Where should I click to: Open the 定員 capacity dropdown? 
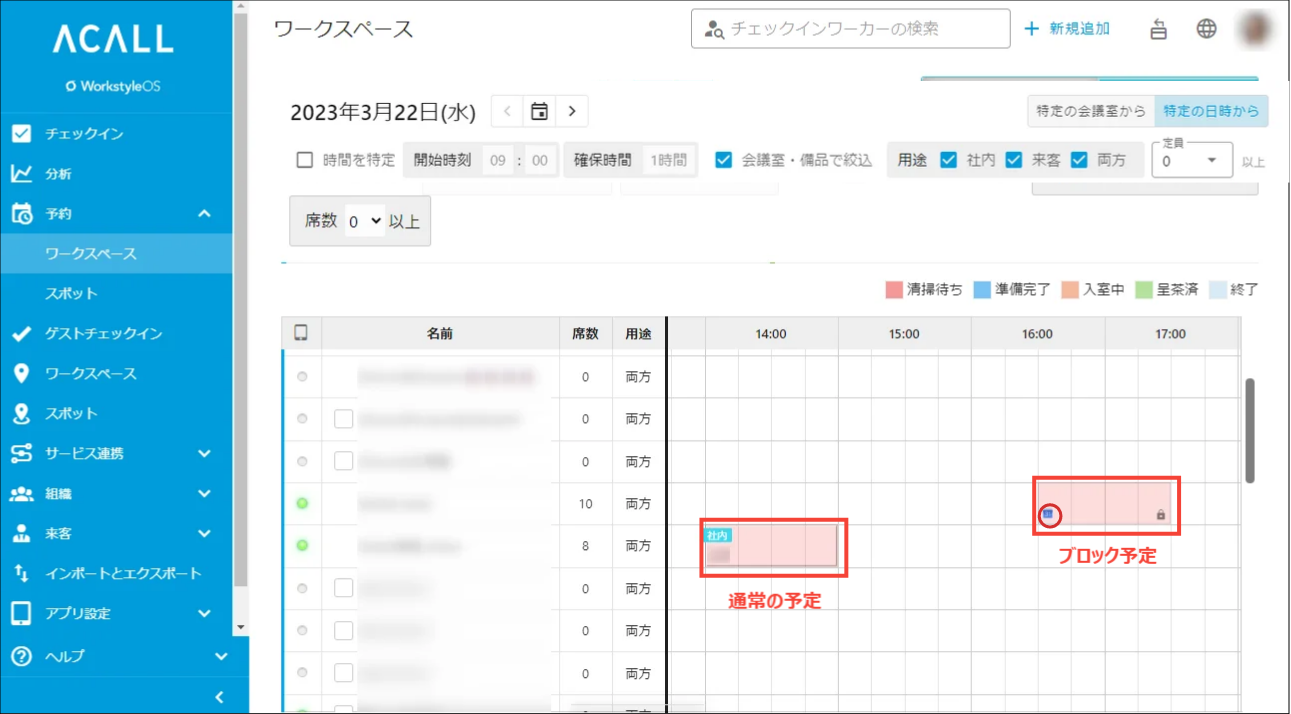(1192, 160)
